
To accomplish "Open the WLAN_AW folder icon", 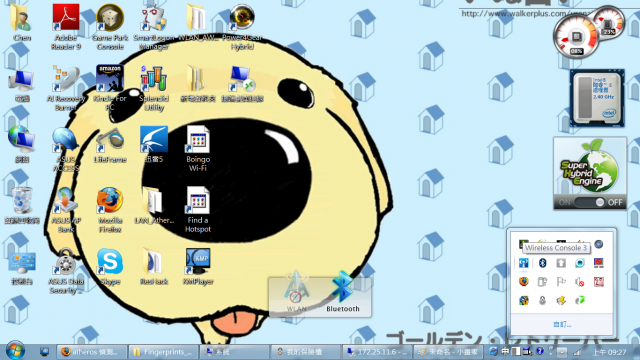I will coord(198,22).
